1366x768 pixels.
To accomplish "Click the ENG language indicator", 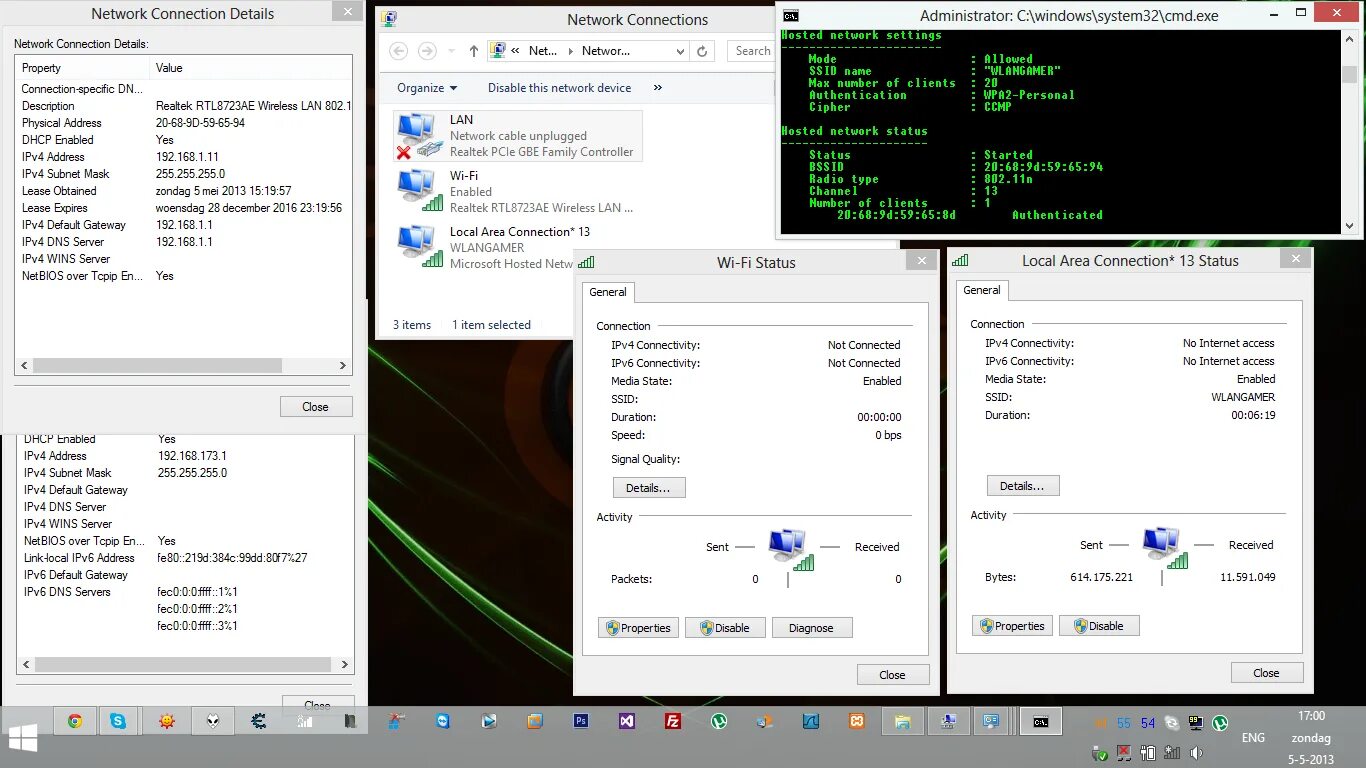I will pos(1253,738).
